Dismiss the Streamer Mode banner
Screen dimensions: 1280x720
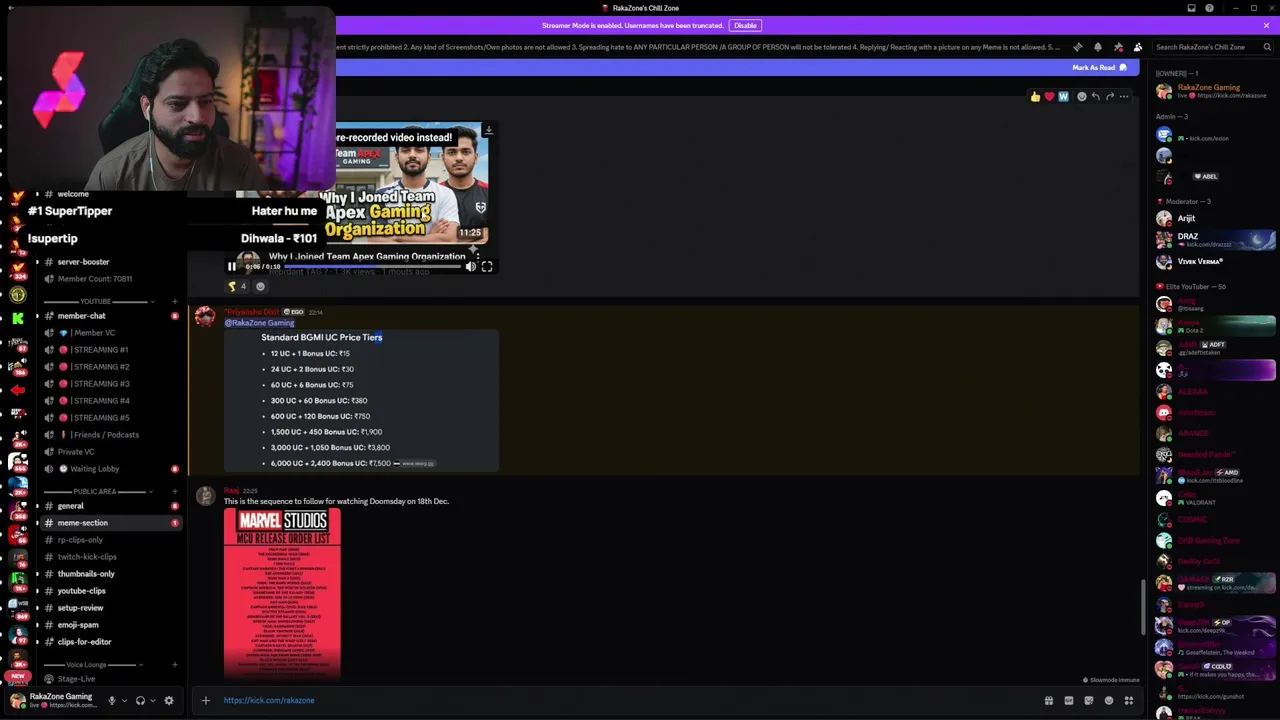(x=1266, y=25)
